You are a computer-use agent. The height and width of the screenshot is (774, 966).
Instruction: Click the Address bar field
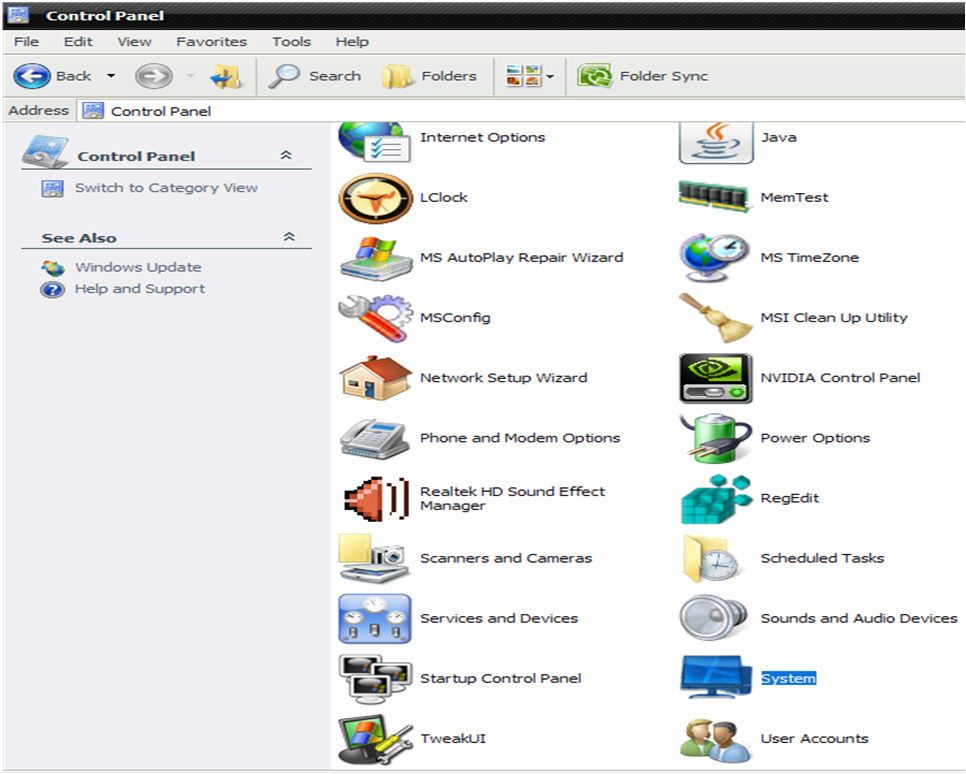pyautogui.click(x=521, y=111)
